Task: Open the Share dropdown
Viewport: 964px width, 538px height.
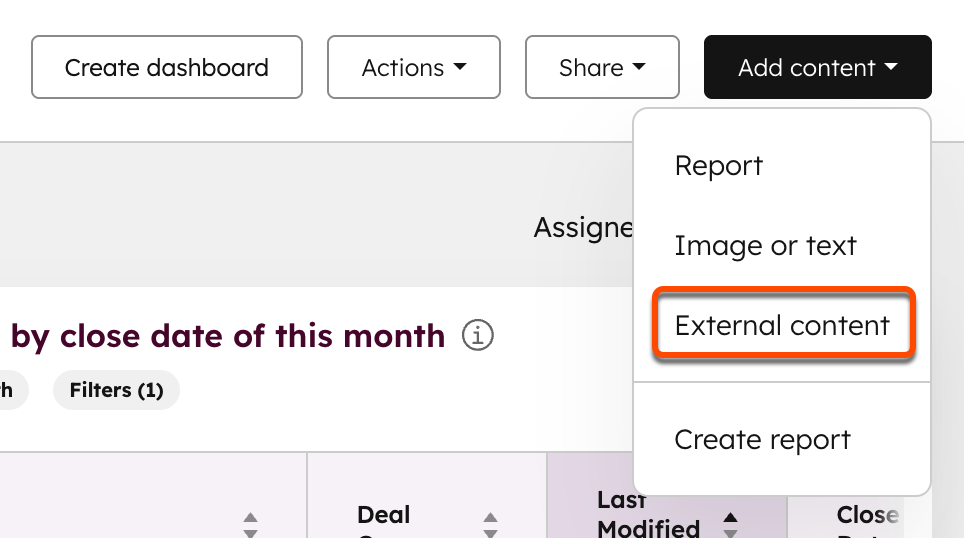Action: point(602,67)
